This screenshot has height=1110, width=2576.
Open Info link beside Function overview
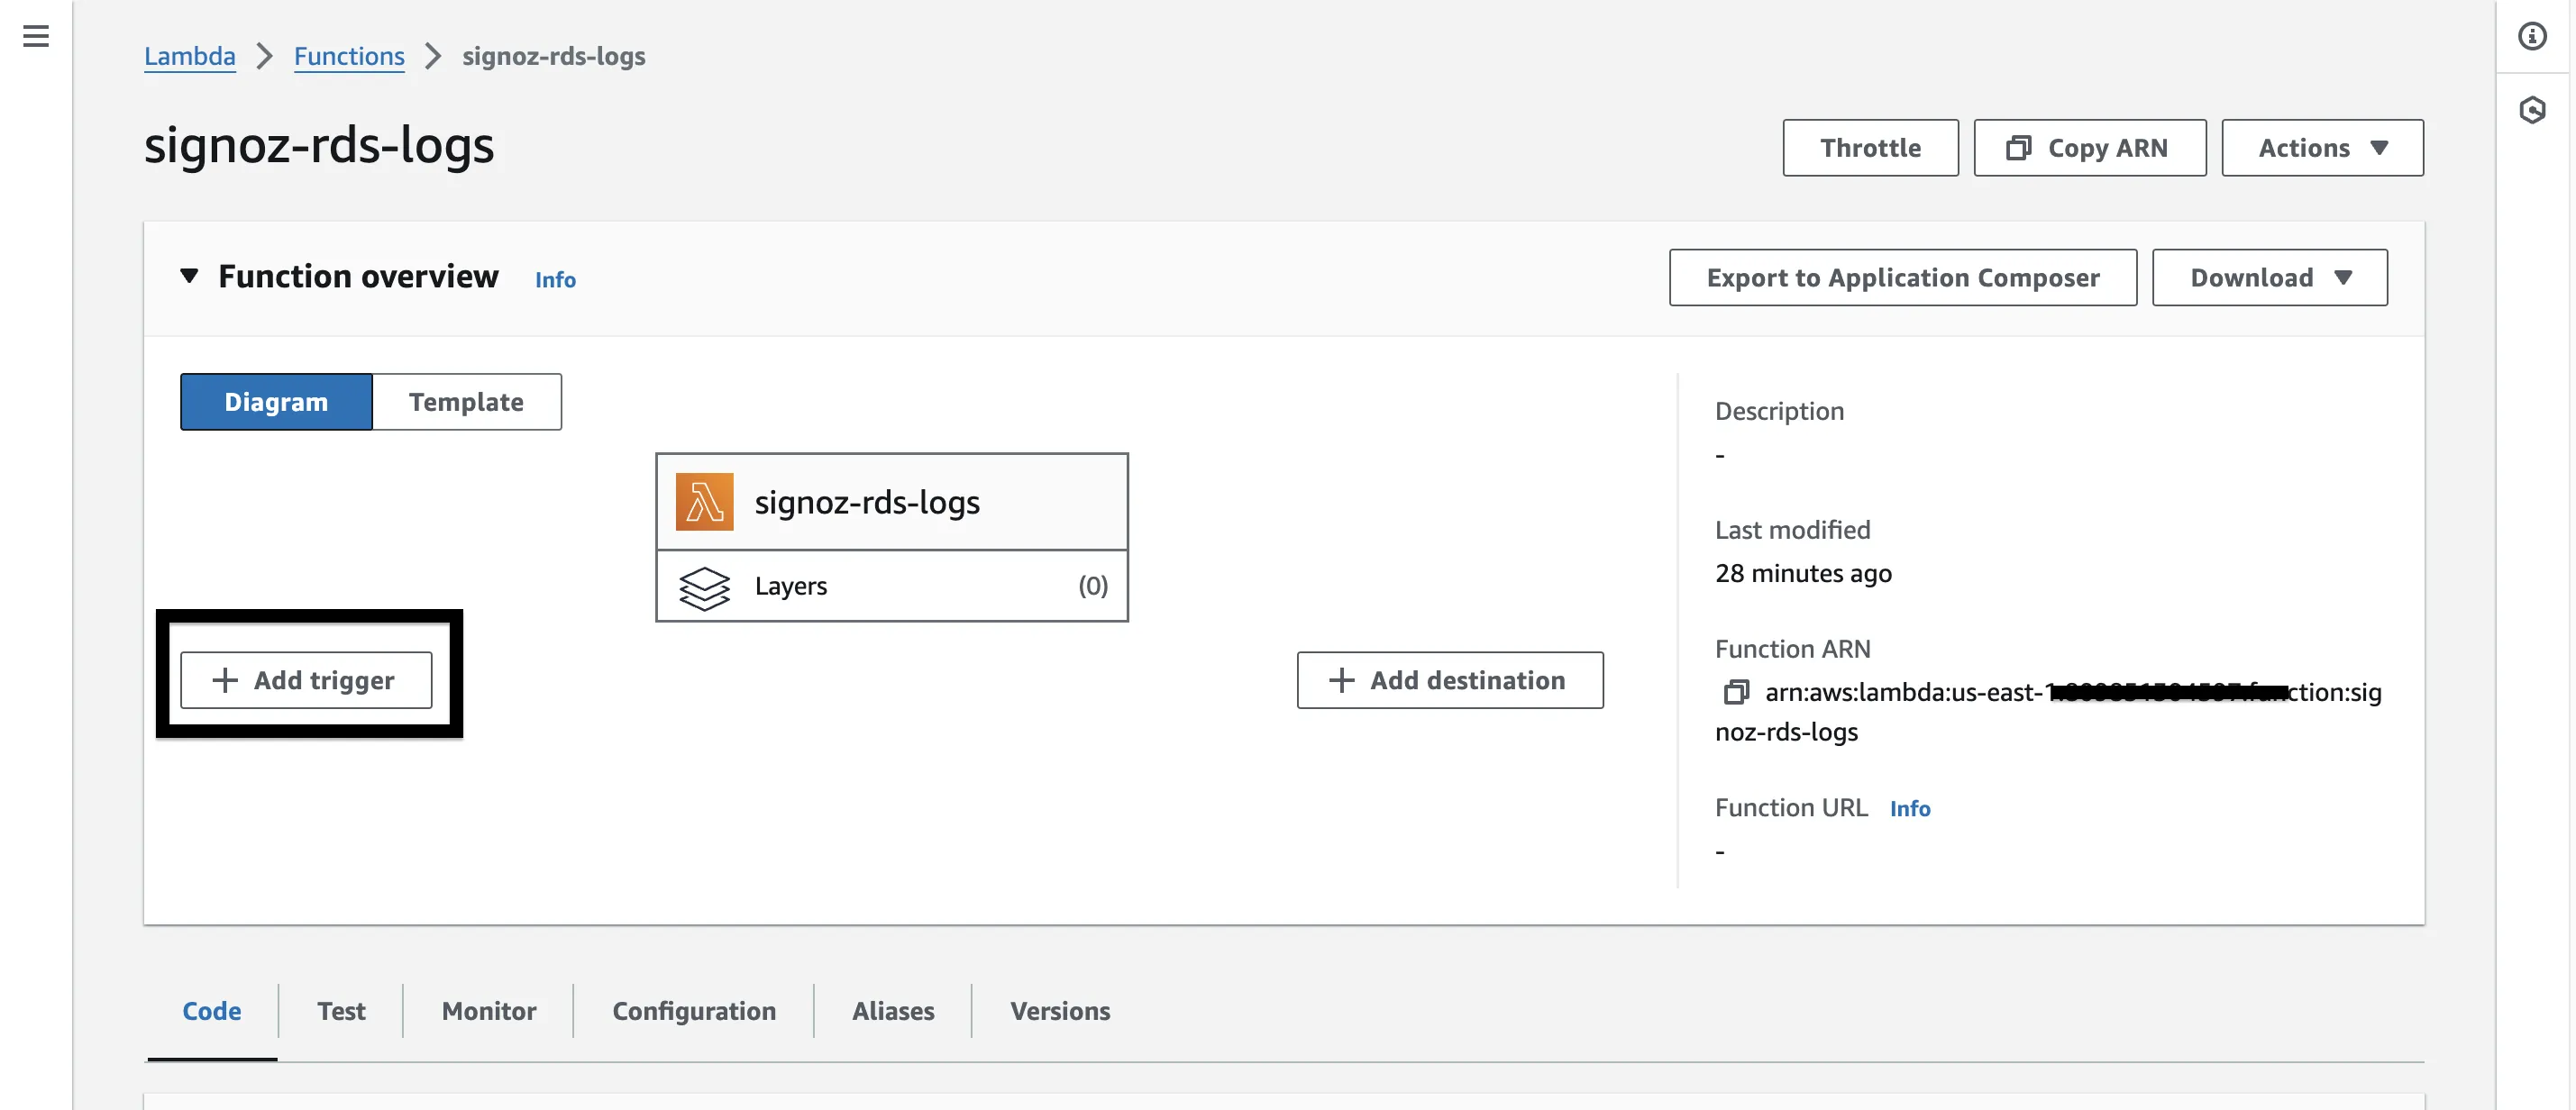point(555,280)
